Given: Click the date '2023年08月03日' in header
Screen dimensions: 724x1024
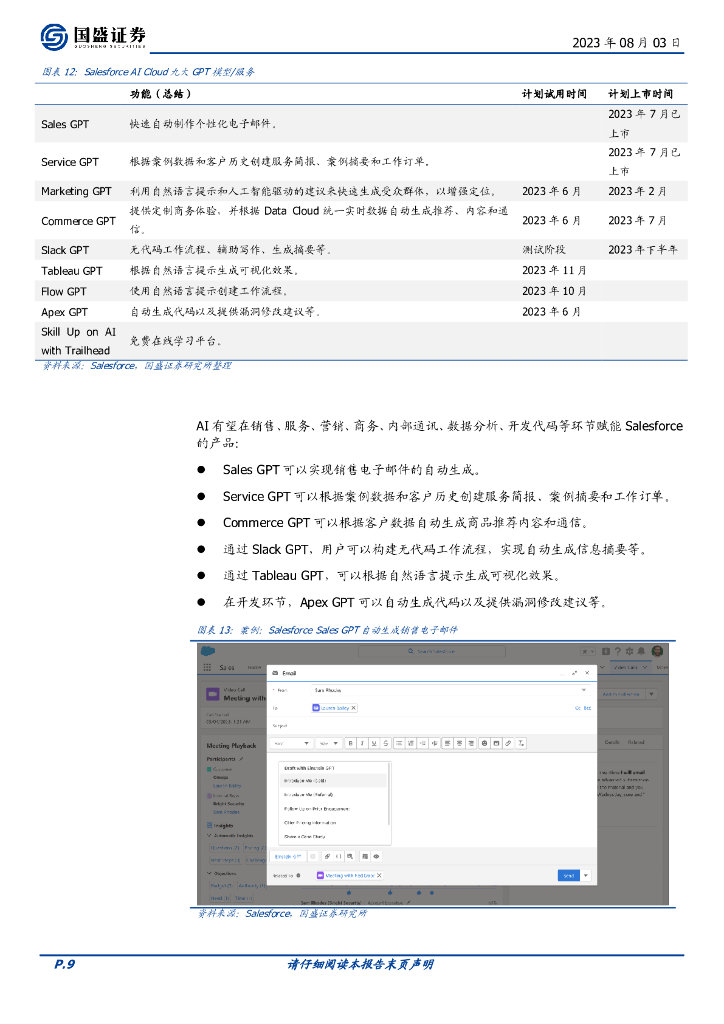Looking at the screenshot, I should (627, 42).
